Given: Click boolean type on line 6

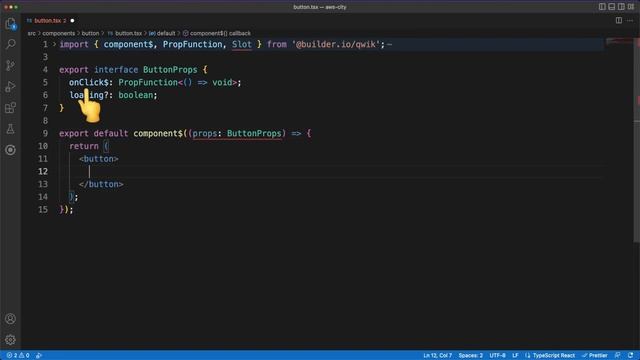Looking at the screenshot, I should click(x=136, y=95).
